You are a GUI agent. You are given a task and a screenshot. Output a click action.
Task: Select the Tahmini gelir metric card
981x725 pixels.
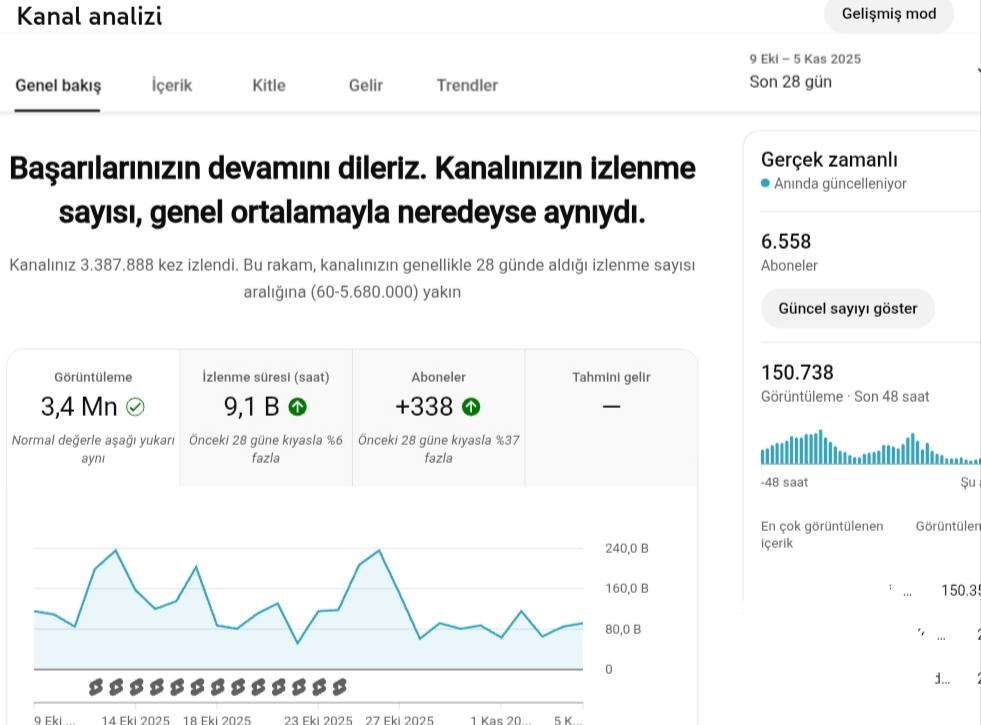611,417
